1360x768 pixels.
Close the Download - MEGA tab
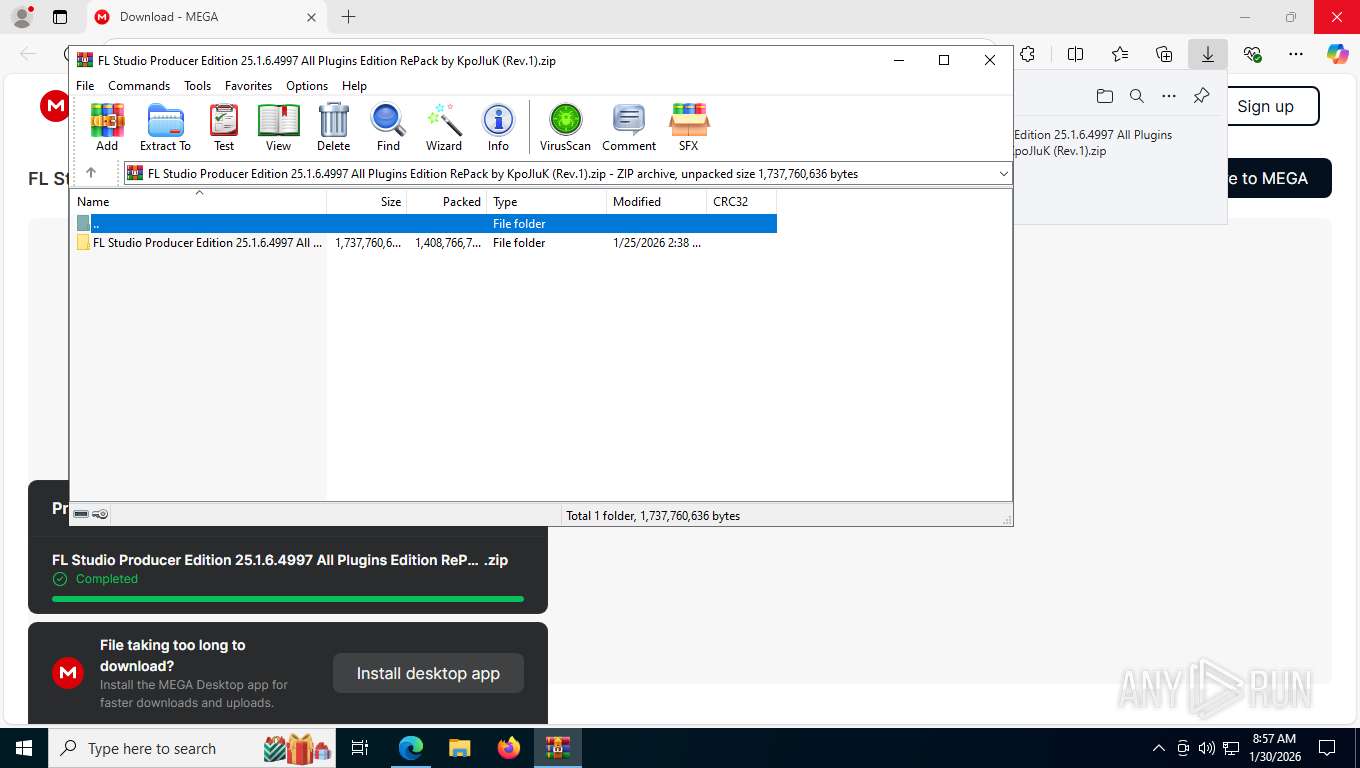311,17
